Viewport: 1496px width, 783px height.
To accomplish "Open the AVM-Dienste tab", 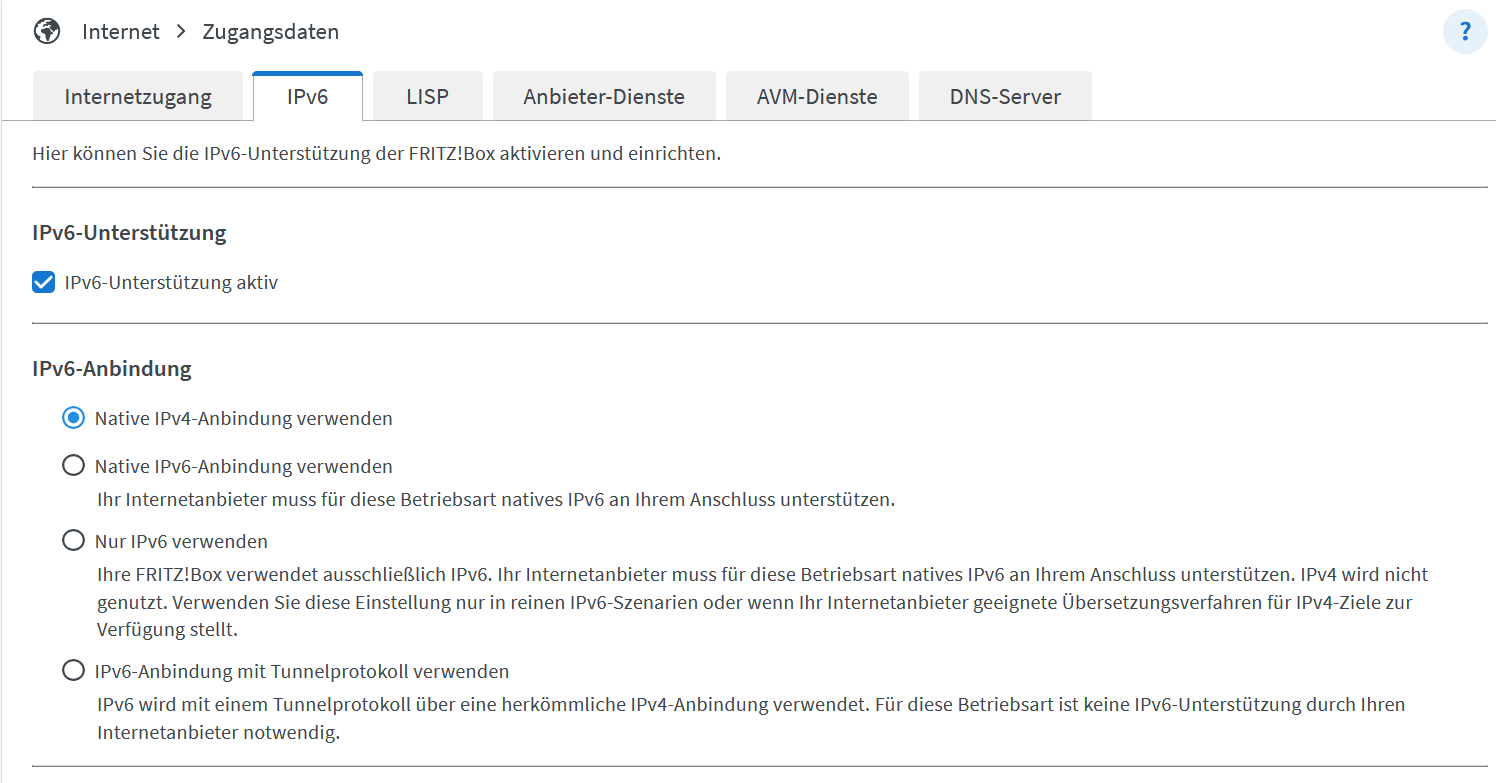I will point(817,97).
